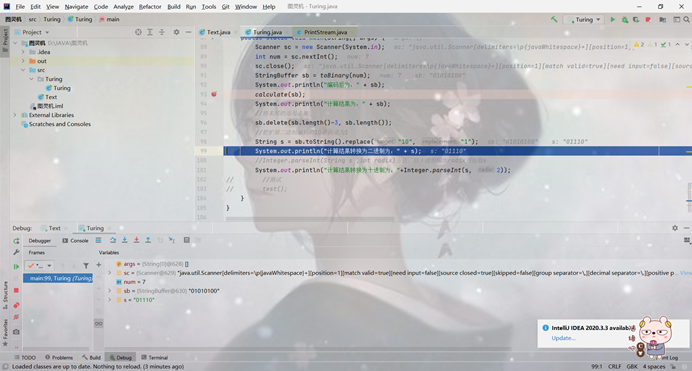Screen dimensions: 692x371
Task: Open the TODO tool window
Action: pos(25,358)
